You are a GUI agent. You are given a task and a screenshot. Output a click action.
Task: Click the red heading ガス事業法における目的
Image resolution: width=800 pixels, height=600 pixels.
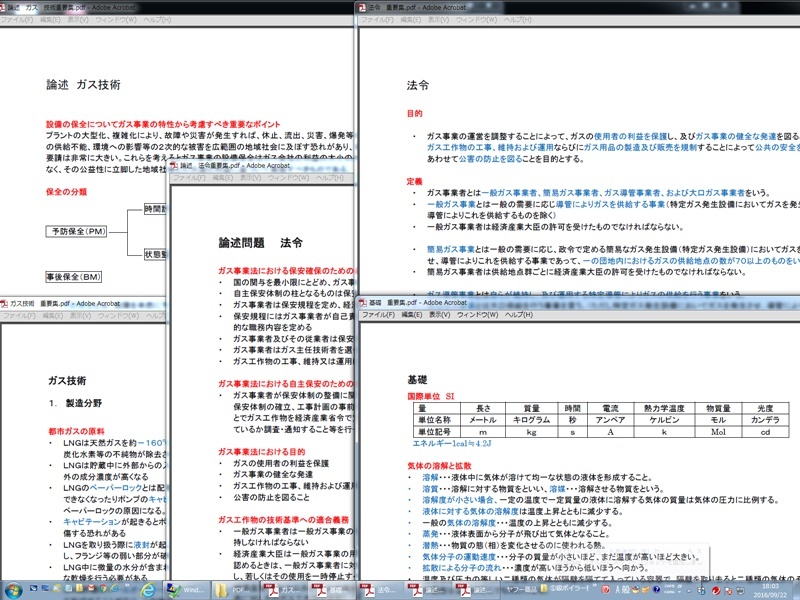coord(261,452)
